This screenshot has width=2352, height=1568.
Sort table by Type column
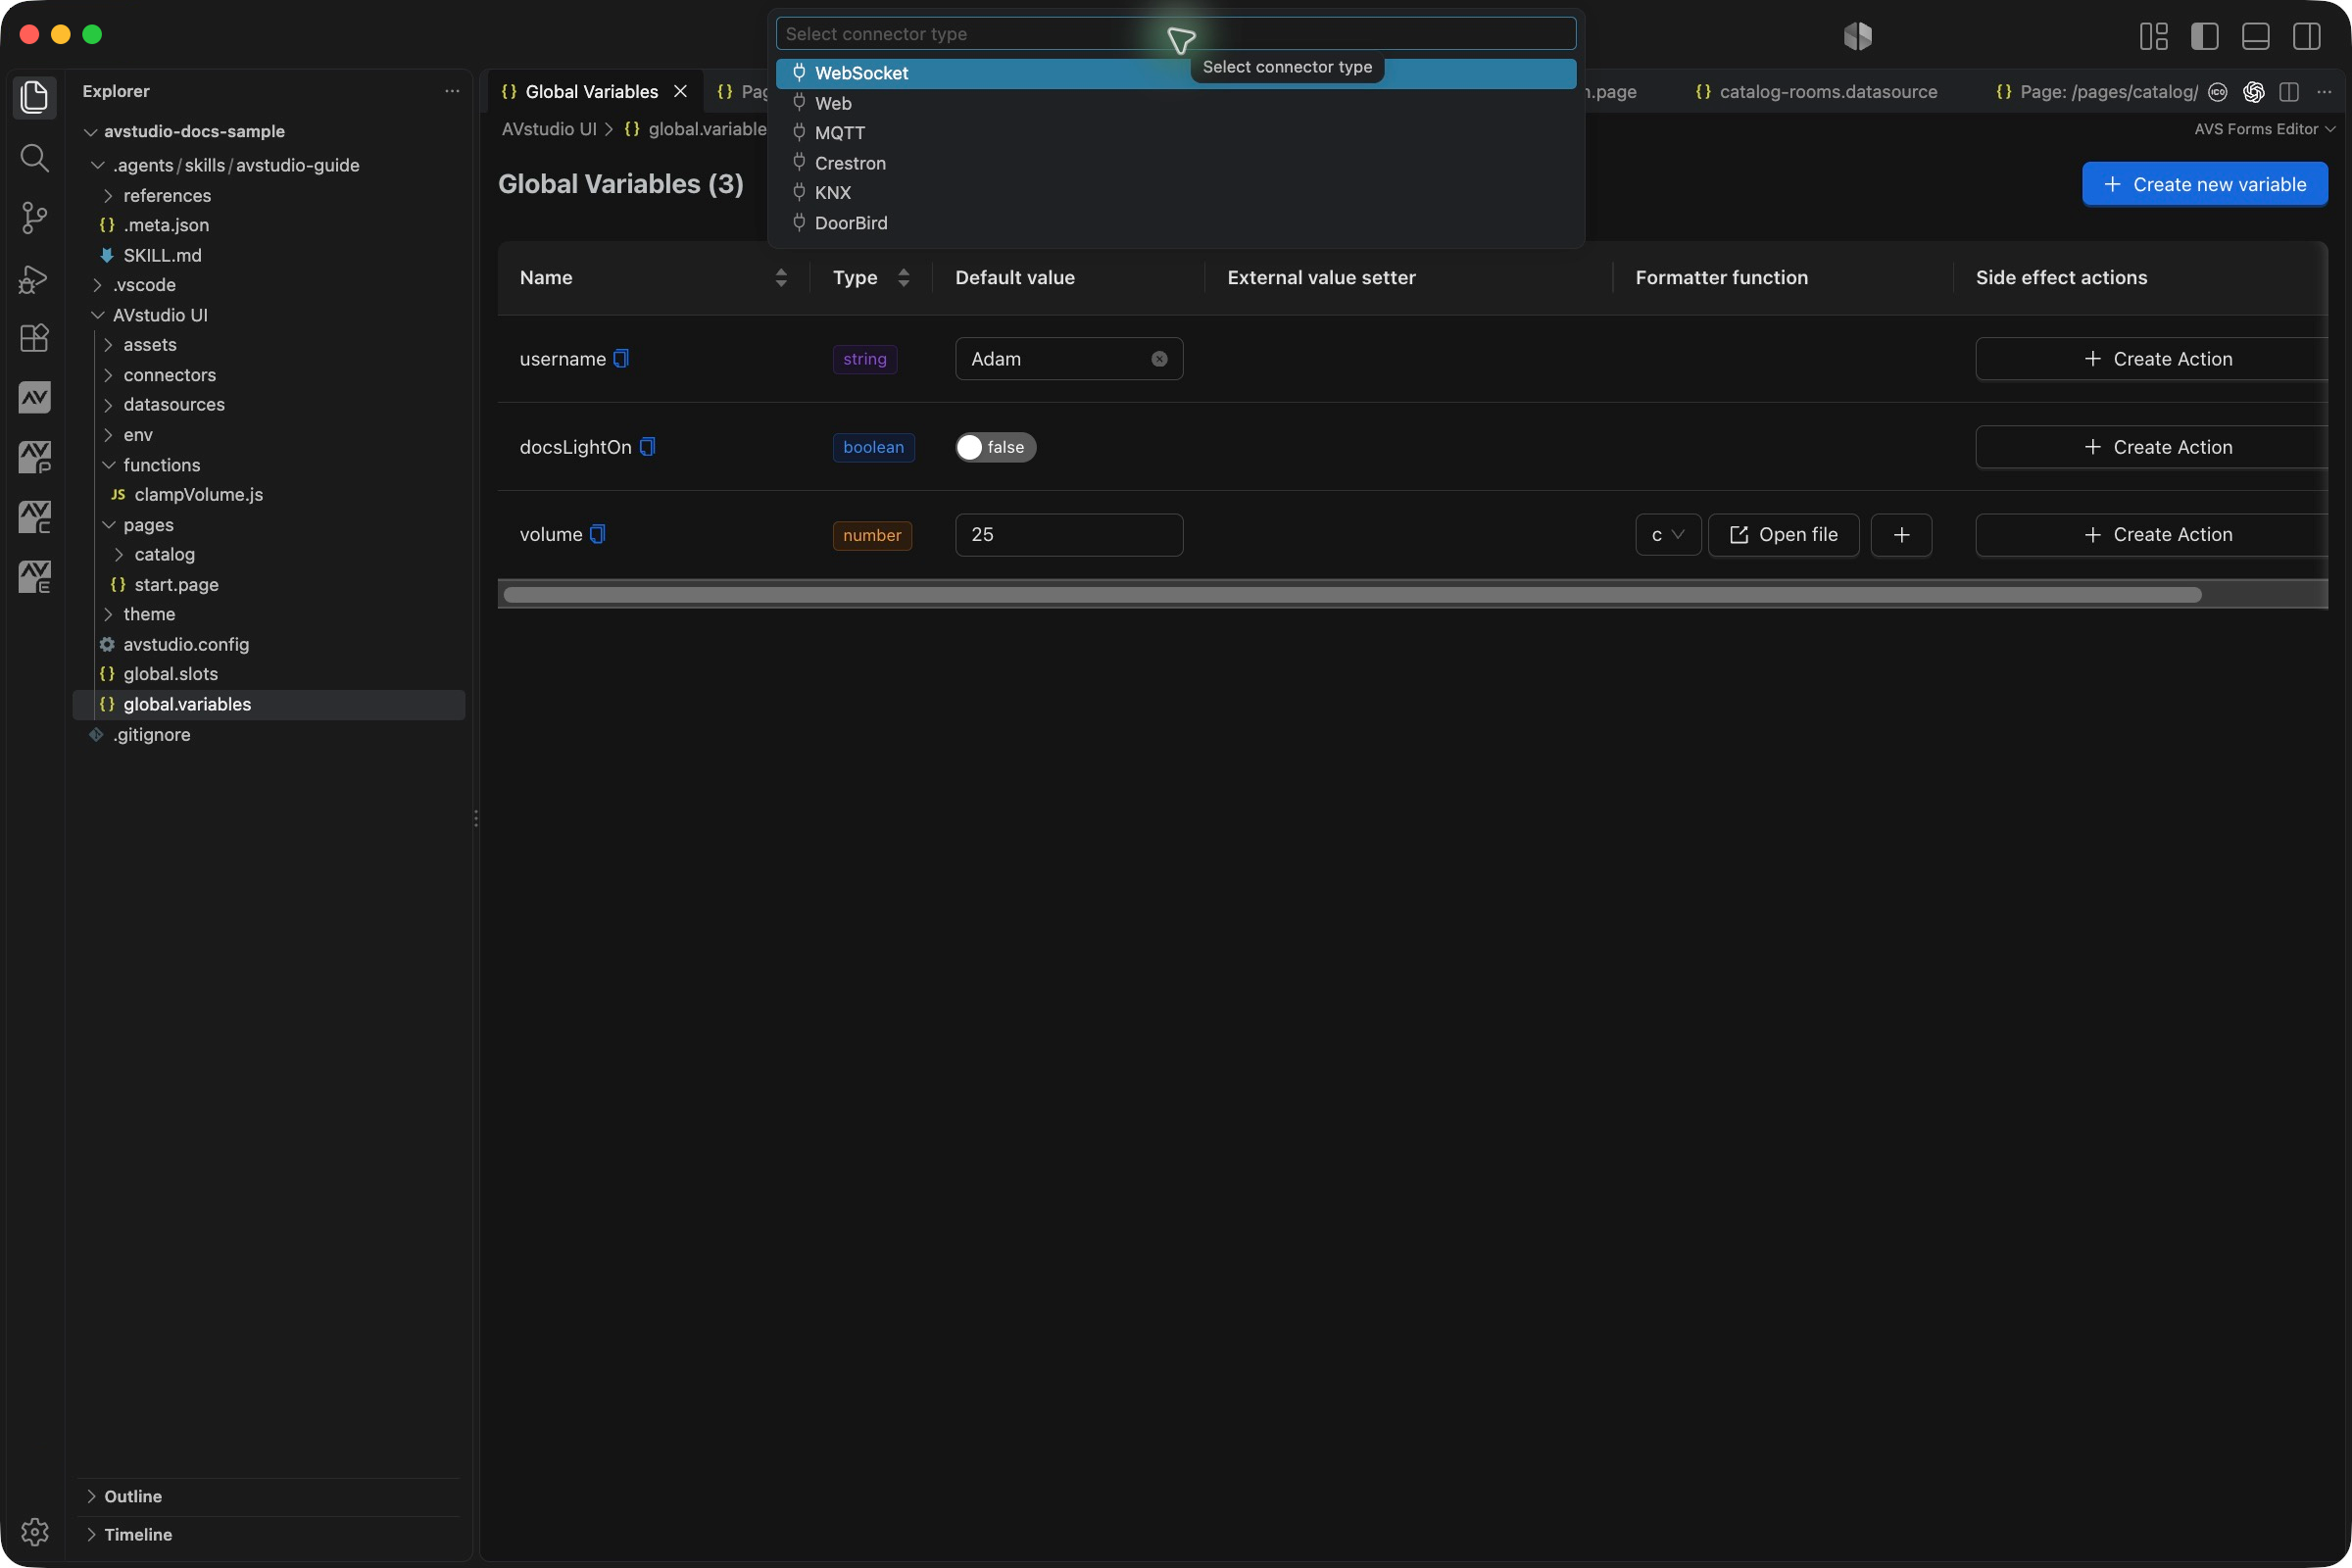(x=903, y=278)
